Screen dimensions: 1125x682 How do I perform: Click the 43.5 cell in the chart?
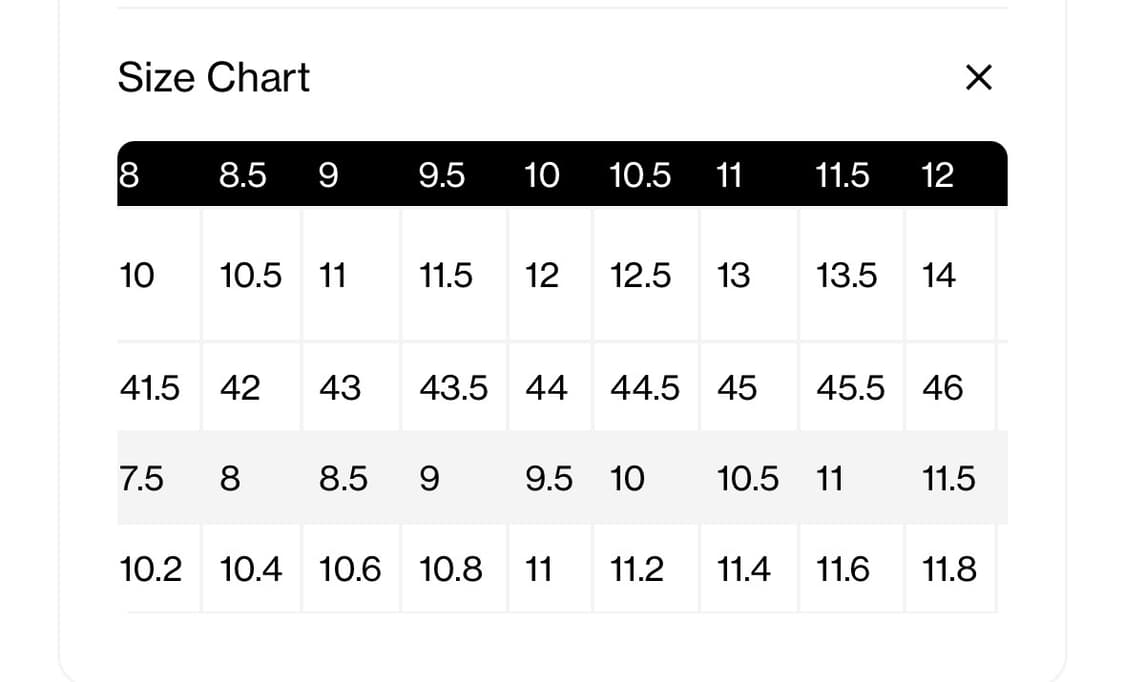point(453,387)
